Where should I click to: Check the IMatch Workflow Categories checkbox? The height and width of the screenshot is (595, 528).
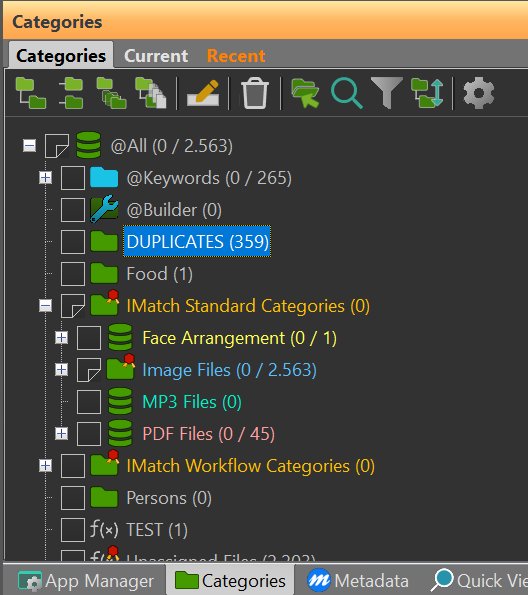pos(73,466)
